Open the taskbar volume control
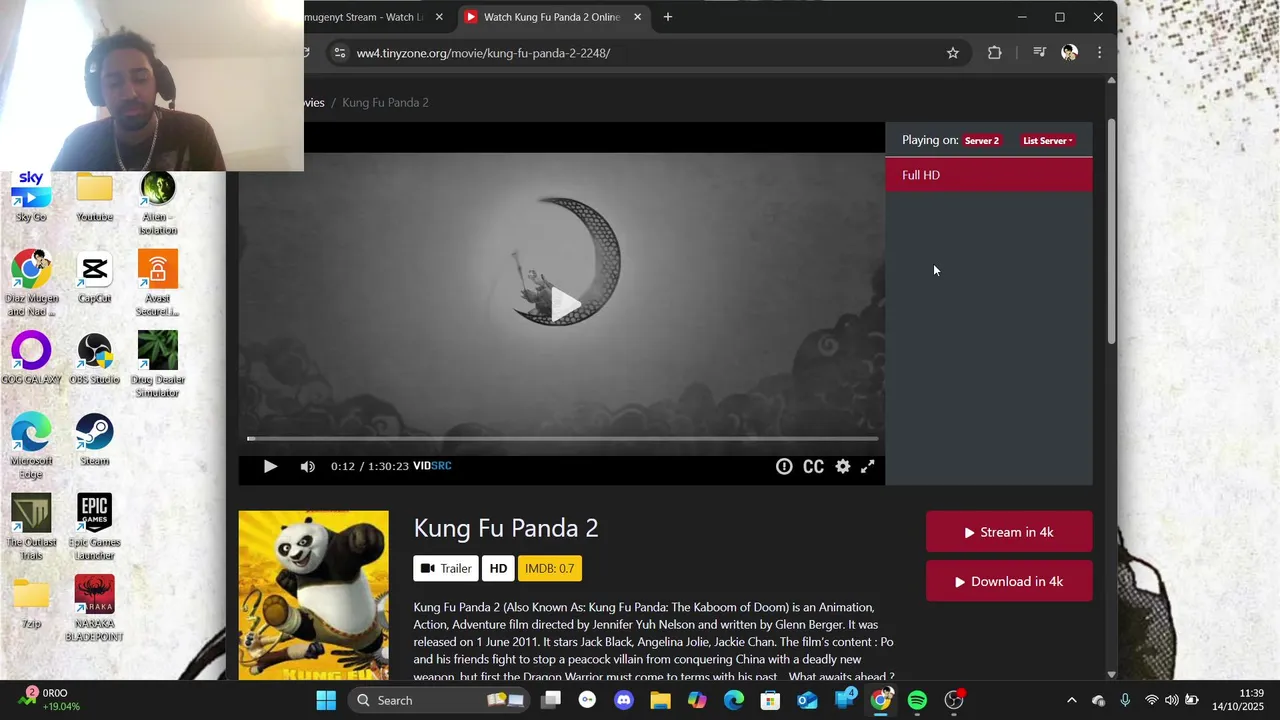 1171,700
